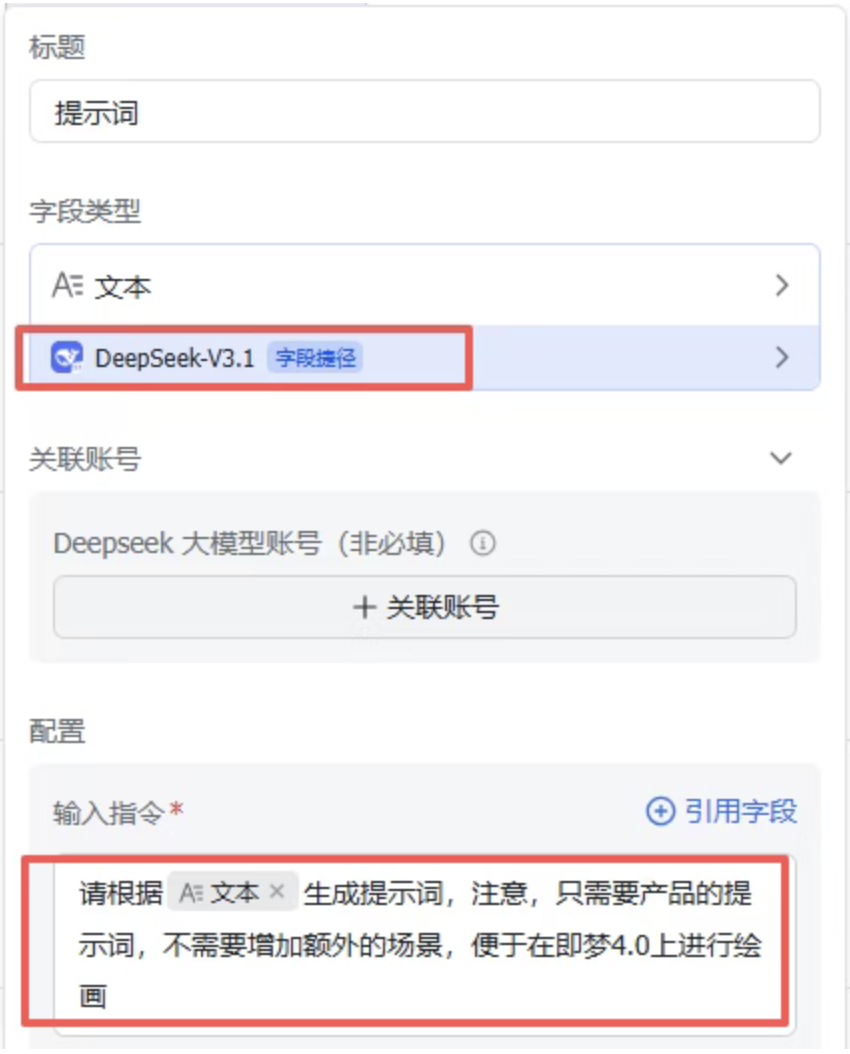Open the chevron on the DeepSeek-V3.1 row
850x1054 pixels.
point(781,358)
